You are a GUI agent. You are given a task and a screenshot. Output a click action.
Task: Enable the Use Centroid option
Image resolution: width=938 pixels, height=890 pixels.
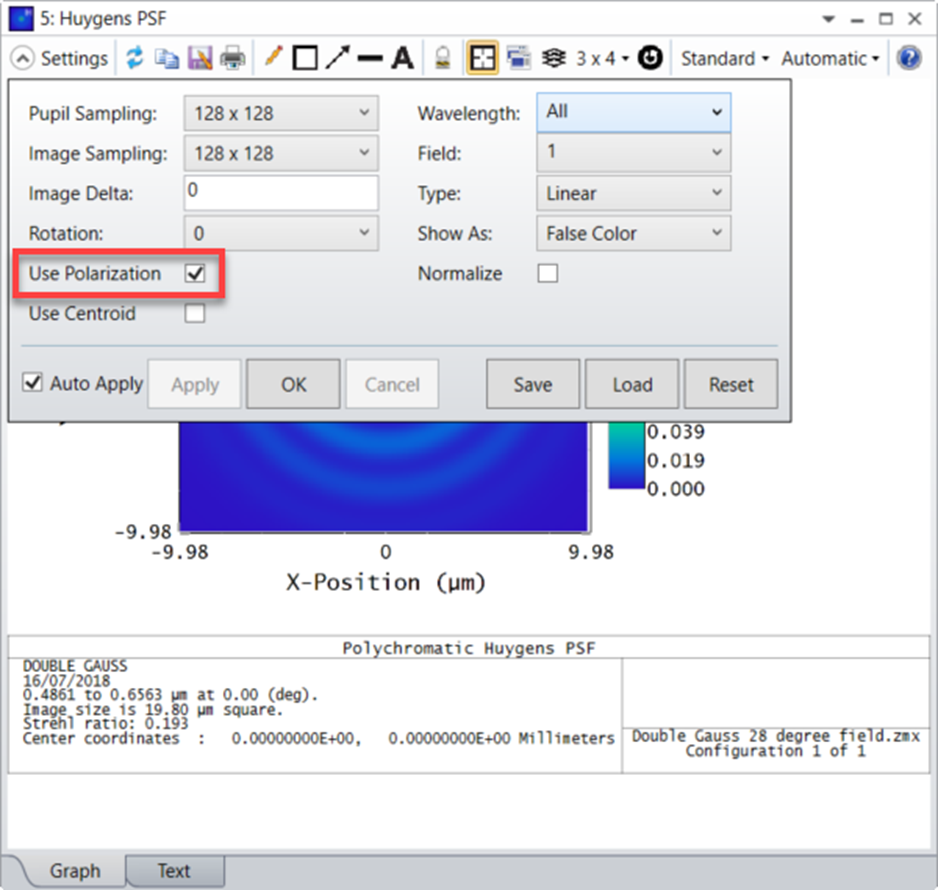coord(195,313)
